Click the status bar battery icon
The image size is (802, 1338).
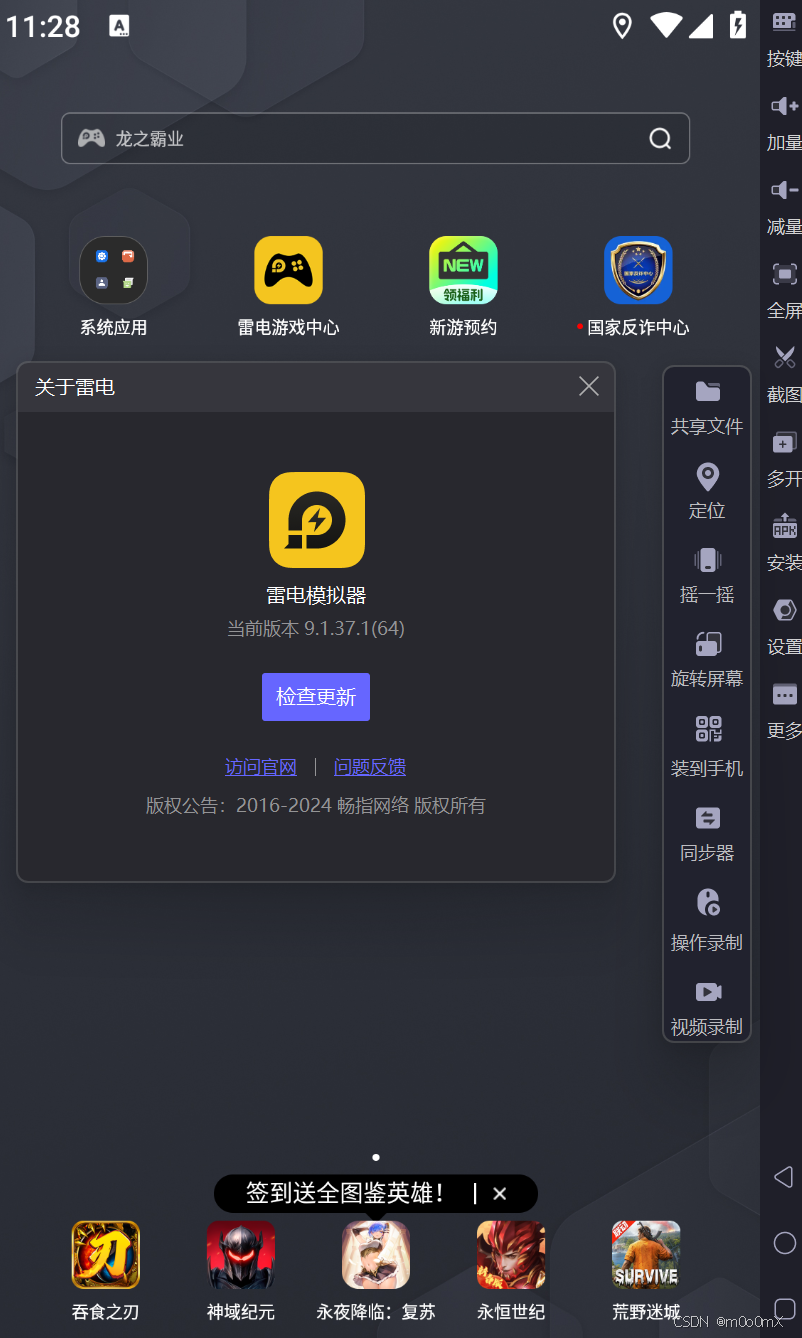(x=738, y=26)
